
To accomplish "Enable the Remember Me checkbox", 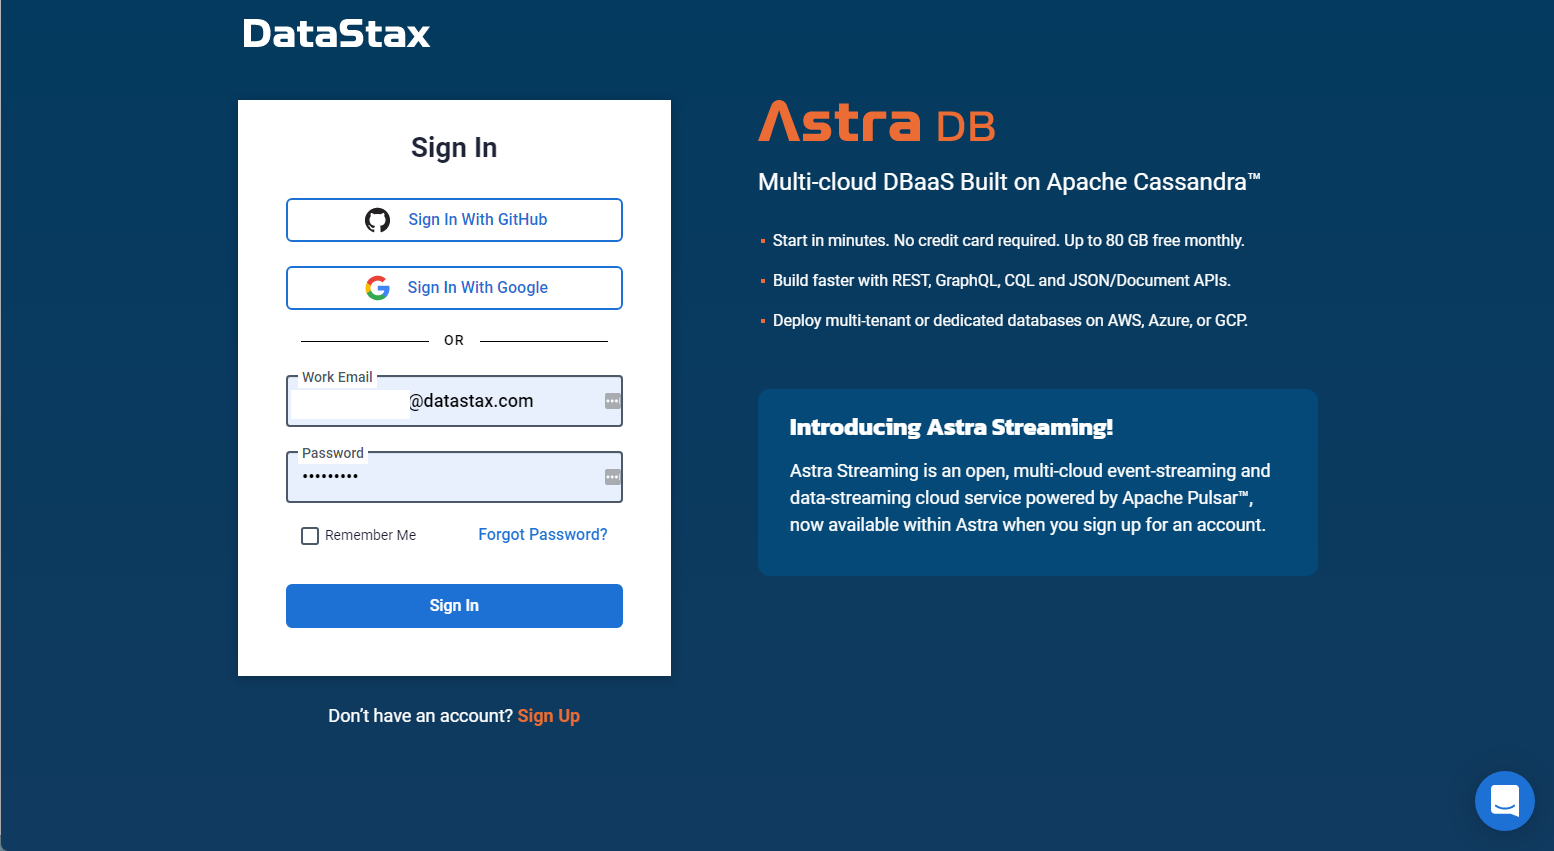I will pos(310,536).
